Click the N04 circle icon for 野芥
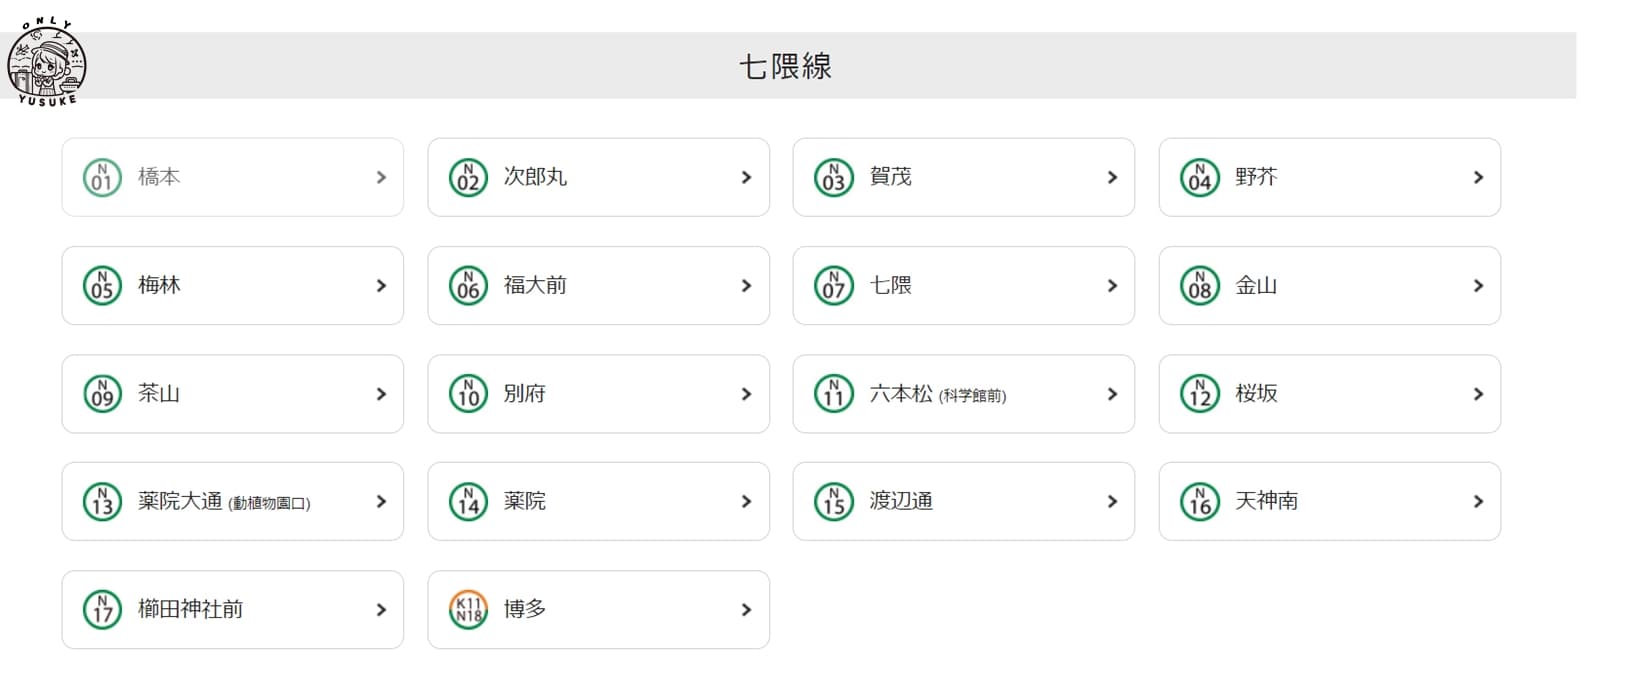 tap(1199, 177)
